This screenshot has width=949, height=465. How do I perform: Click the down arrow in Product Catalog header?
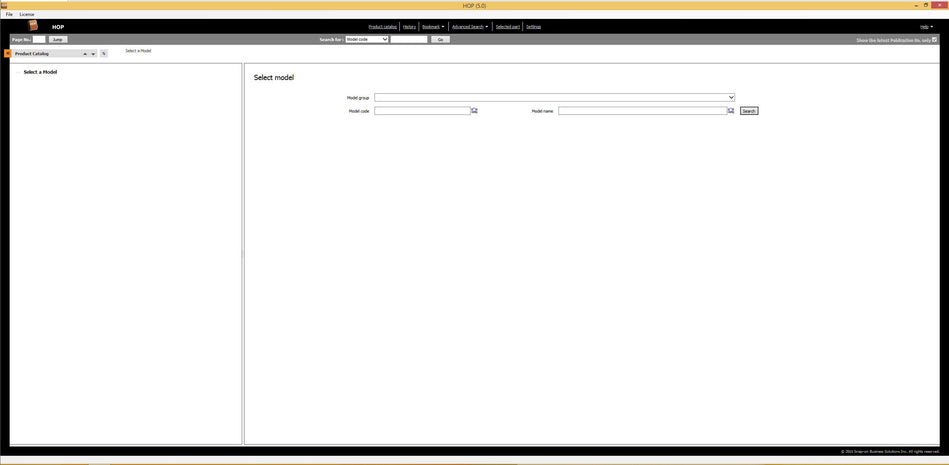coord(93,54)
